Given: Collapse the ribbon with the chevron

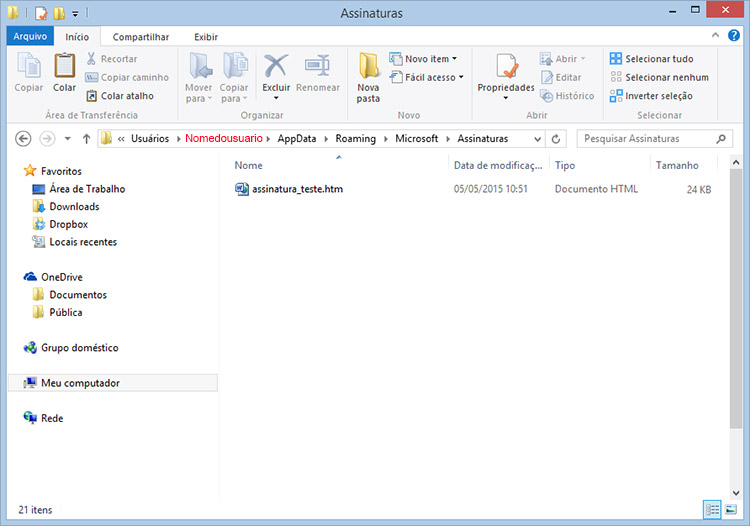Looking at the screenshot, I should pyautogui.click(x=715, y=35).
